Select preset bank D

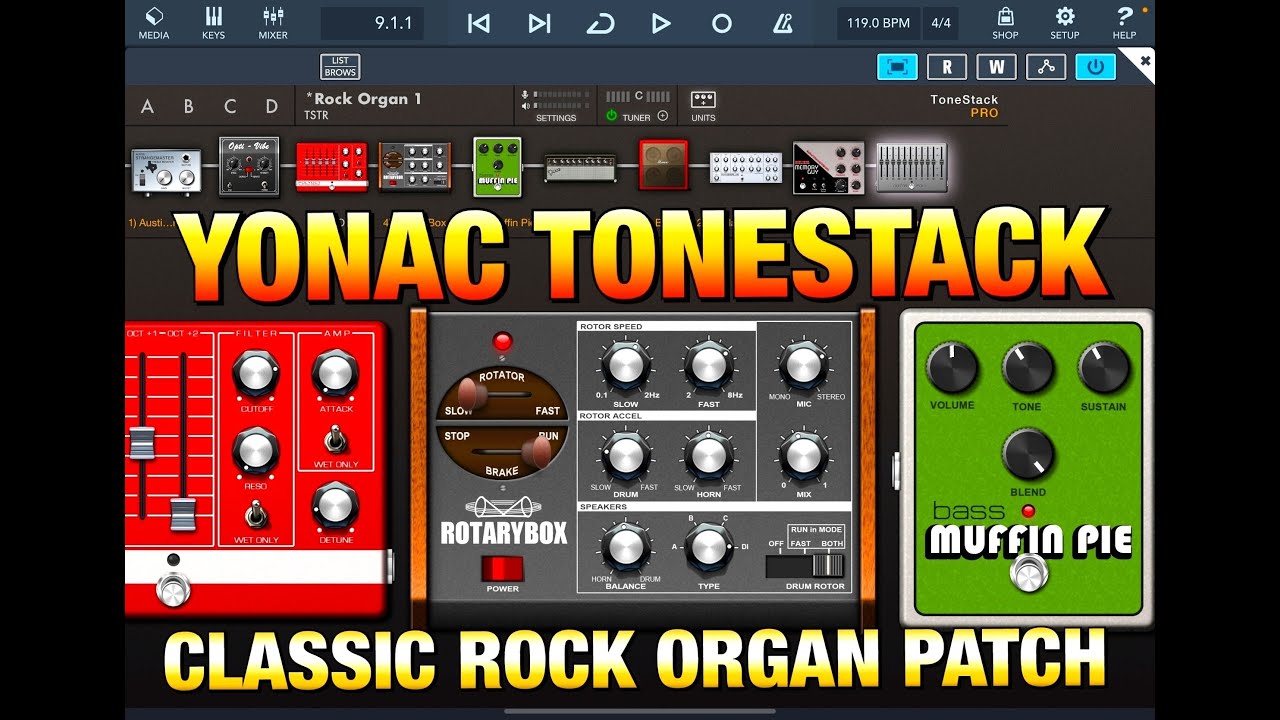[x=271, y=106]
